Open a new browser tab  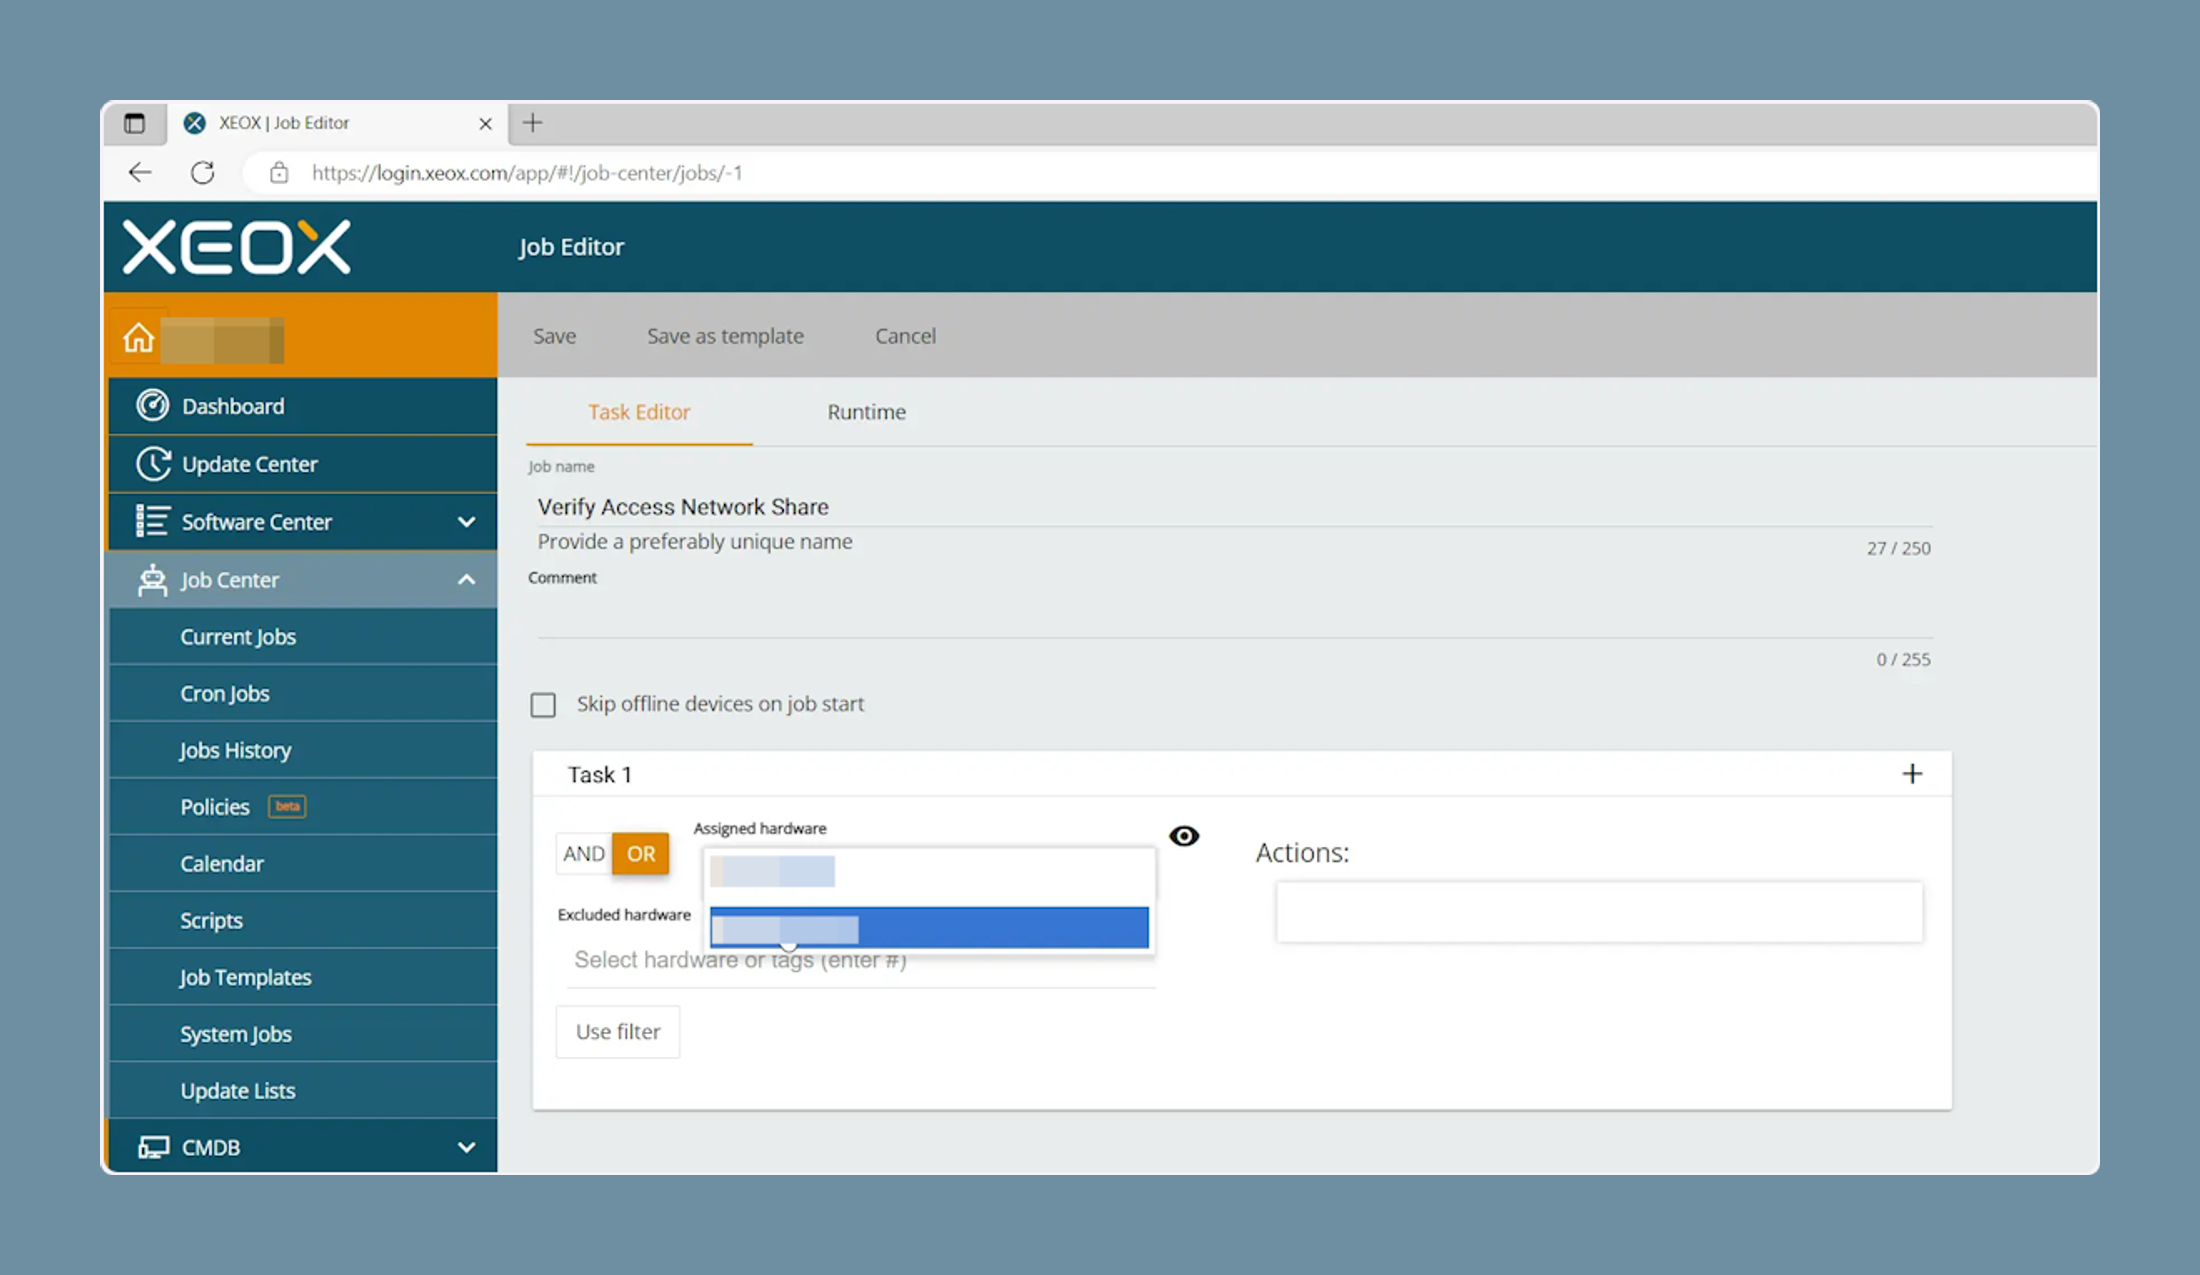click(532, 123)
